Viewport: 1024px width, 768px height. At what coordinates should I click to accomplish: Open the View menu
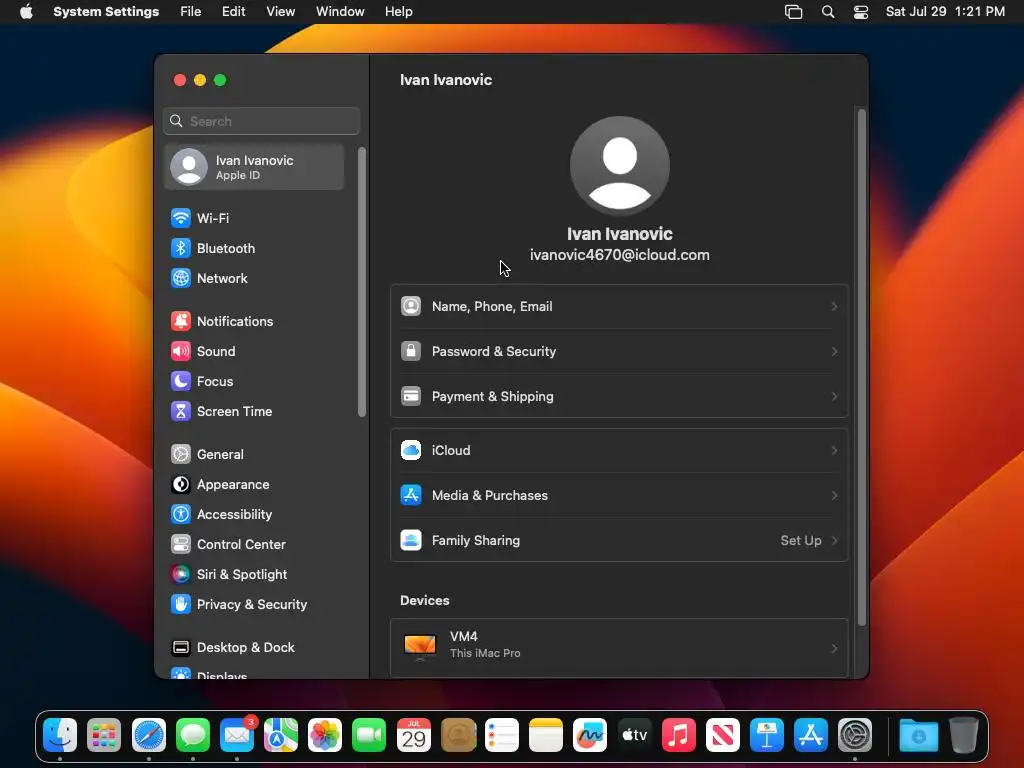280,12
